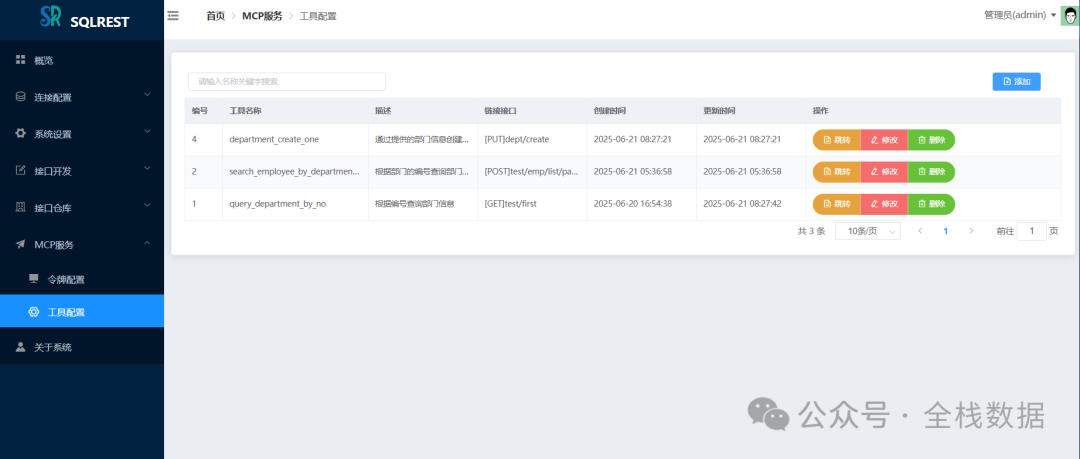Click the SQLREST logo icon
This screenshot has height=459, width=1080.
pyautogui.click(x=51, y=17)
